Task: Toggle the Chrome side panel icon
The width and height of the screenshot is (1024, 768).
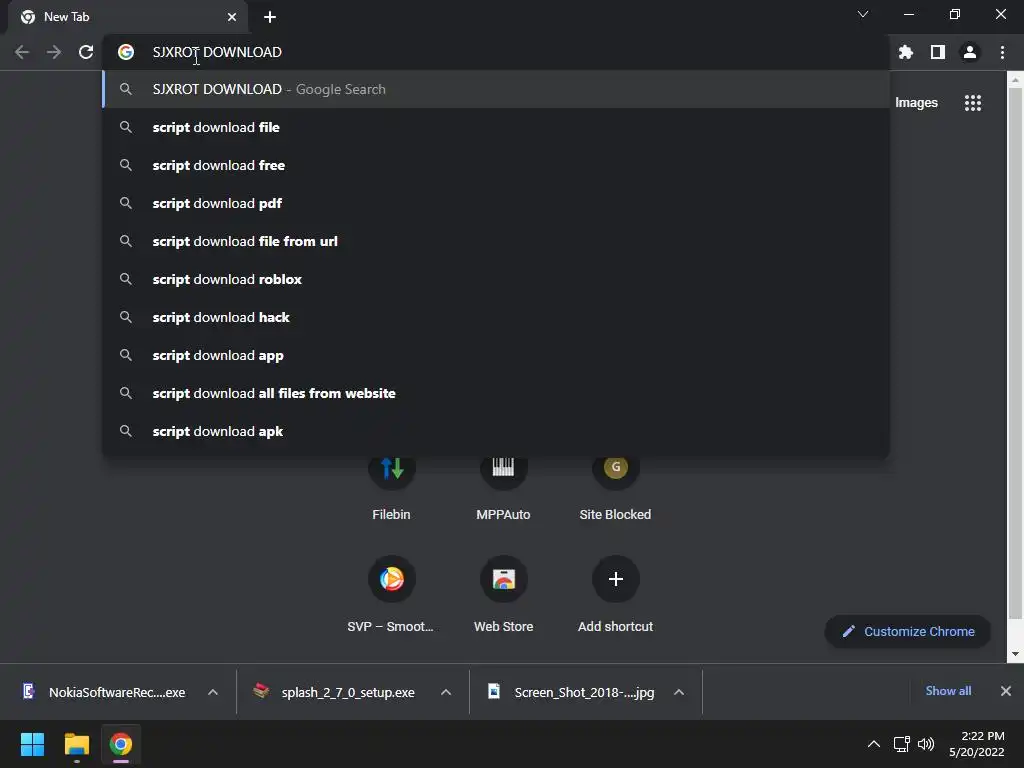Action: tap(937, 52)
